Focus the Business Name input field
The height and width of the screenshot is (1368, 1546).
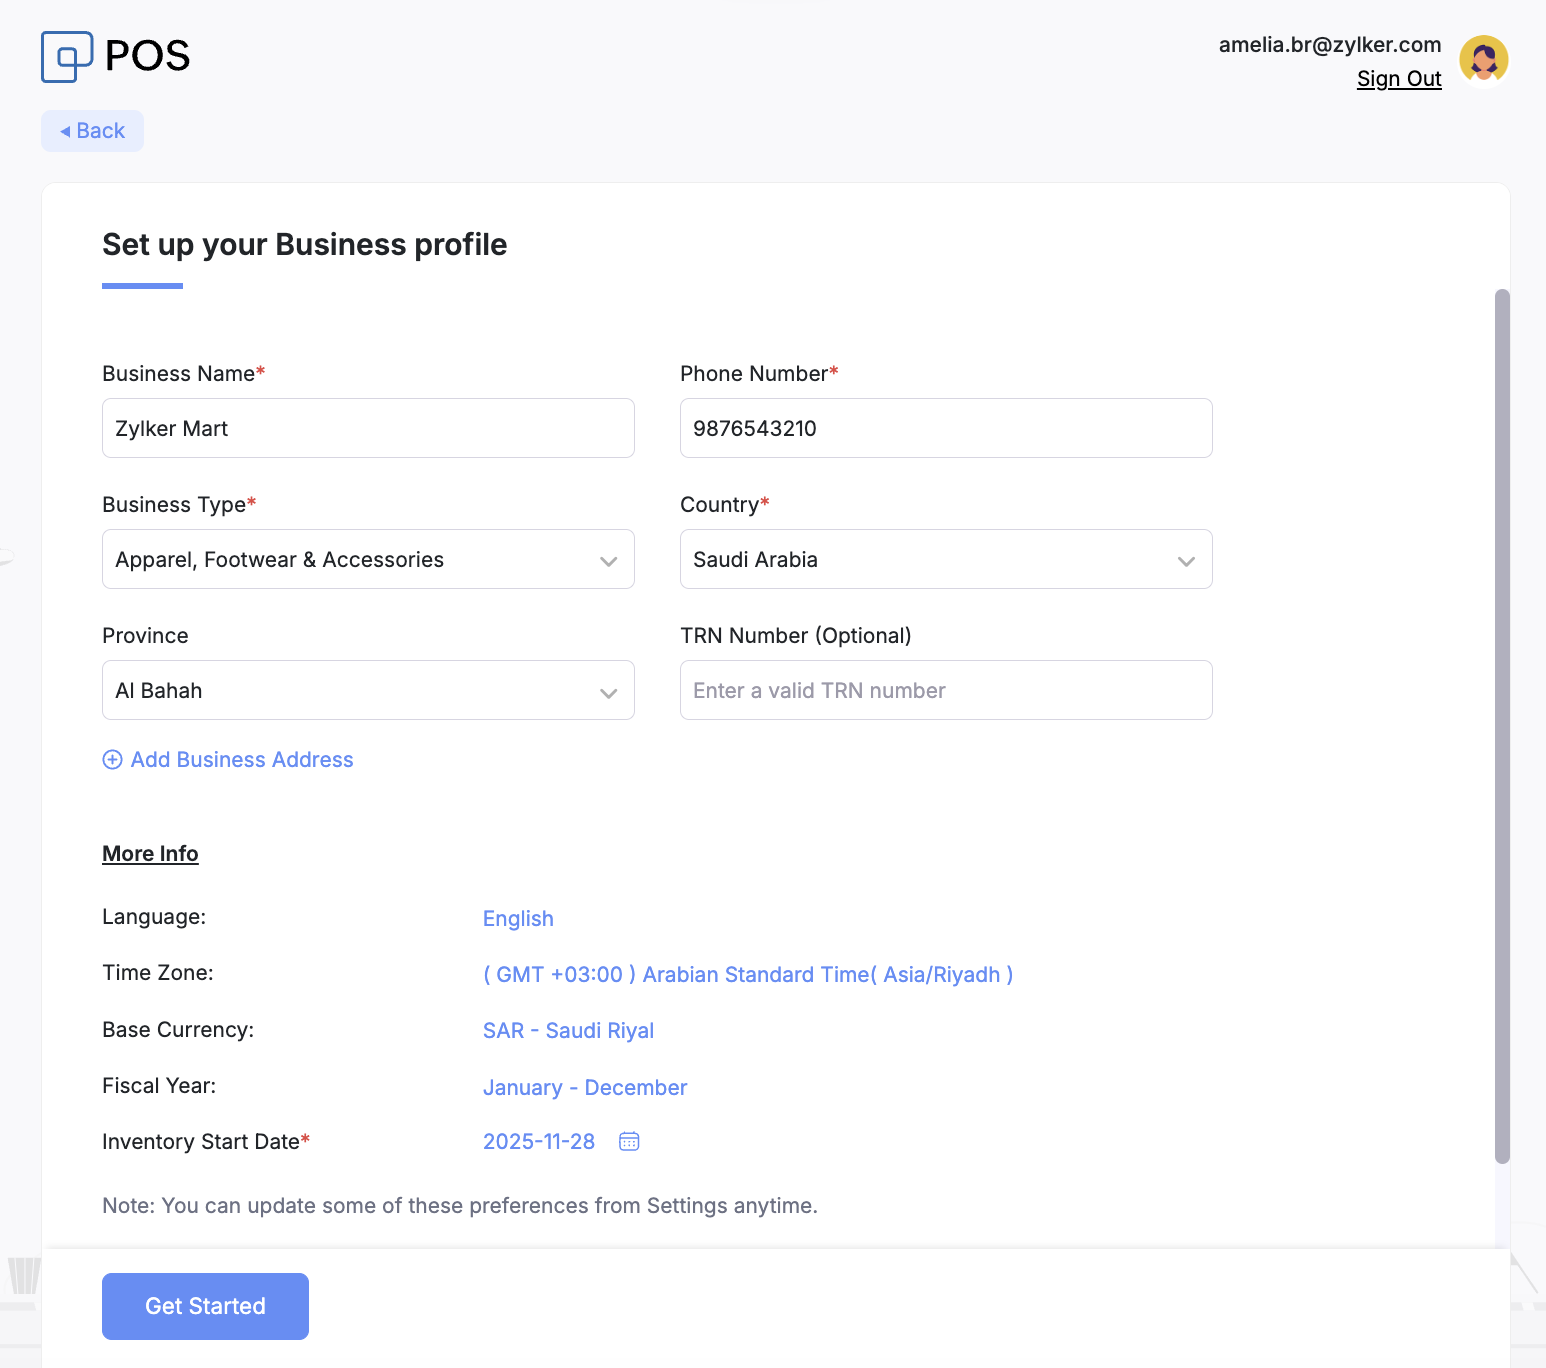(x=368, y=428)
